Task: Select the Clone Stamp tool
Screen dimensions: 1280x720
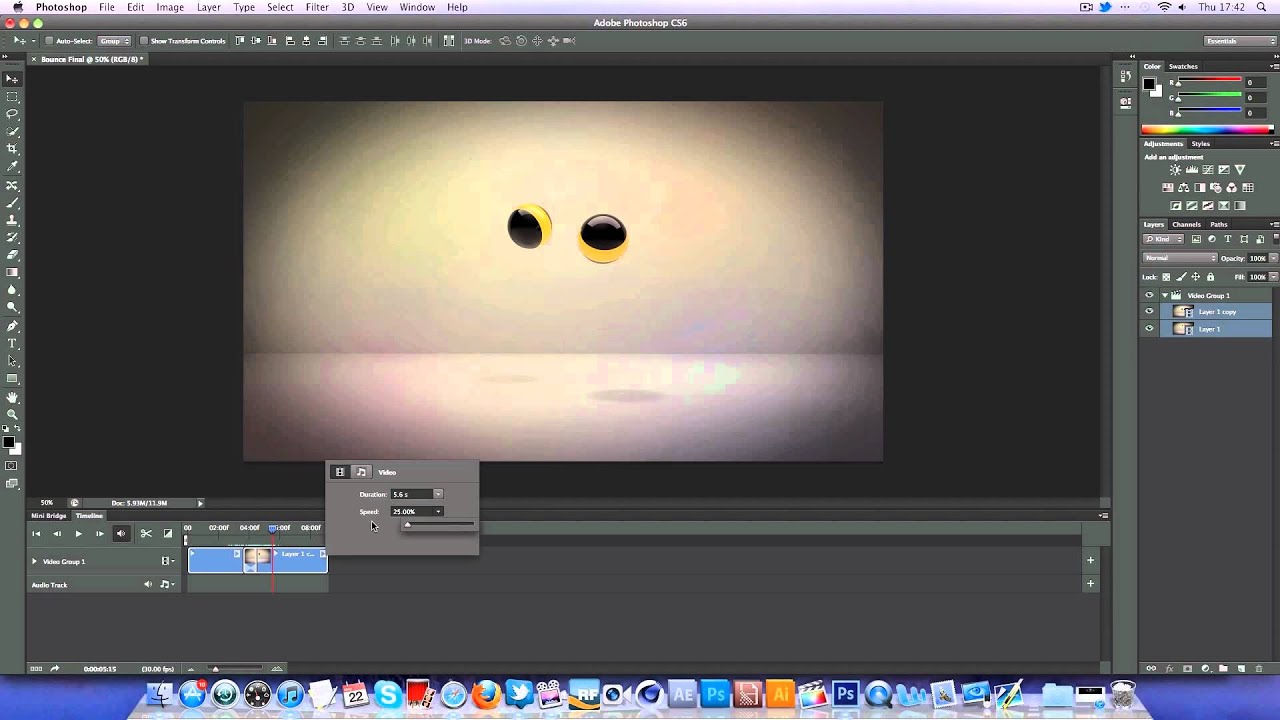Action: pyautogui.click(x=12, y=220)
